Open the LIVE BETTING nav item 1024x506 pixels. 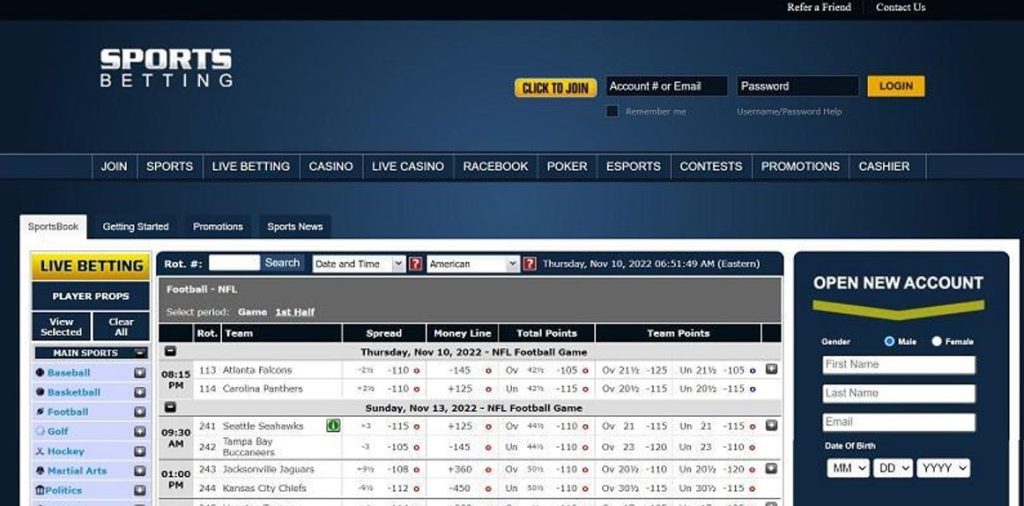(x=251, y=166)
